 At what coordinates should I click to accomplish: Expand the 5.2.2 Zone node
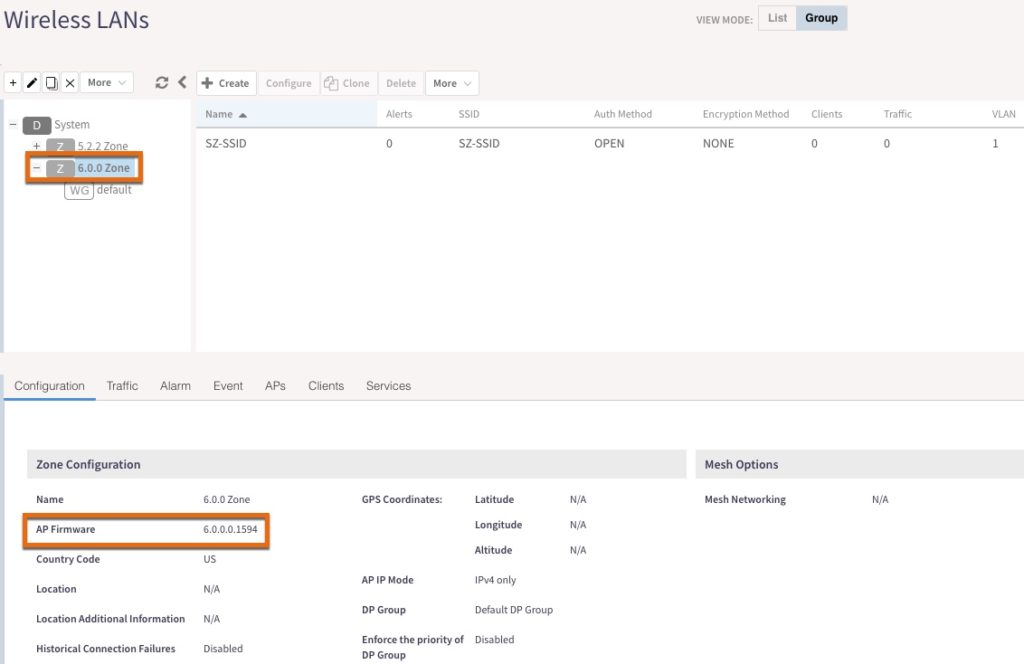tap(37, 146)
